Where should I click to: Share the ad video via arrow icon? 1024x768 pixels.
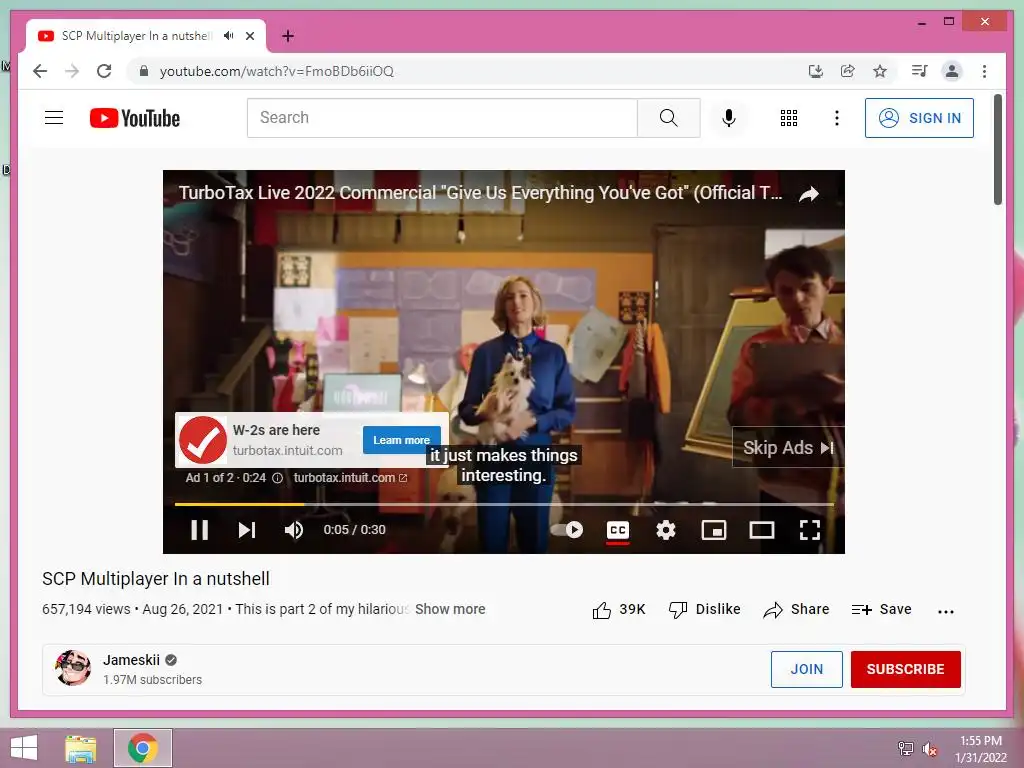[809, 194]
